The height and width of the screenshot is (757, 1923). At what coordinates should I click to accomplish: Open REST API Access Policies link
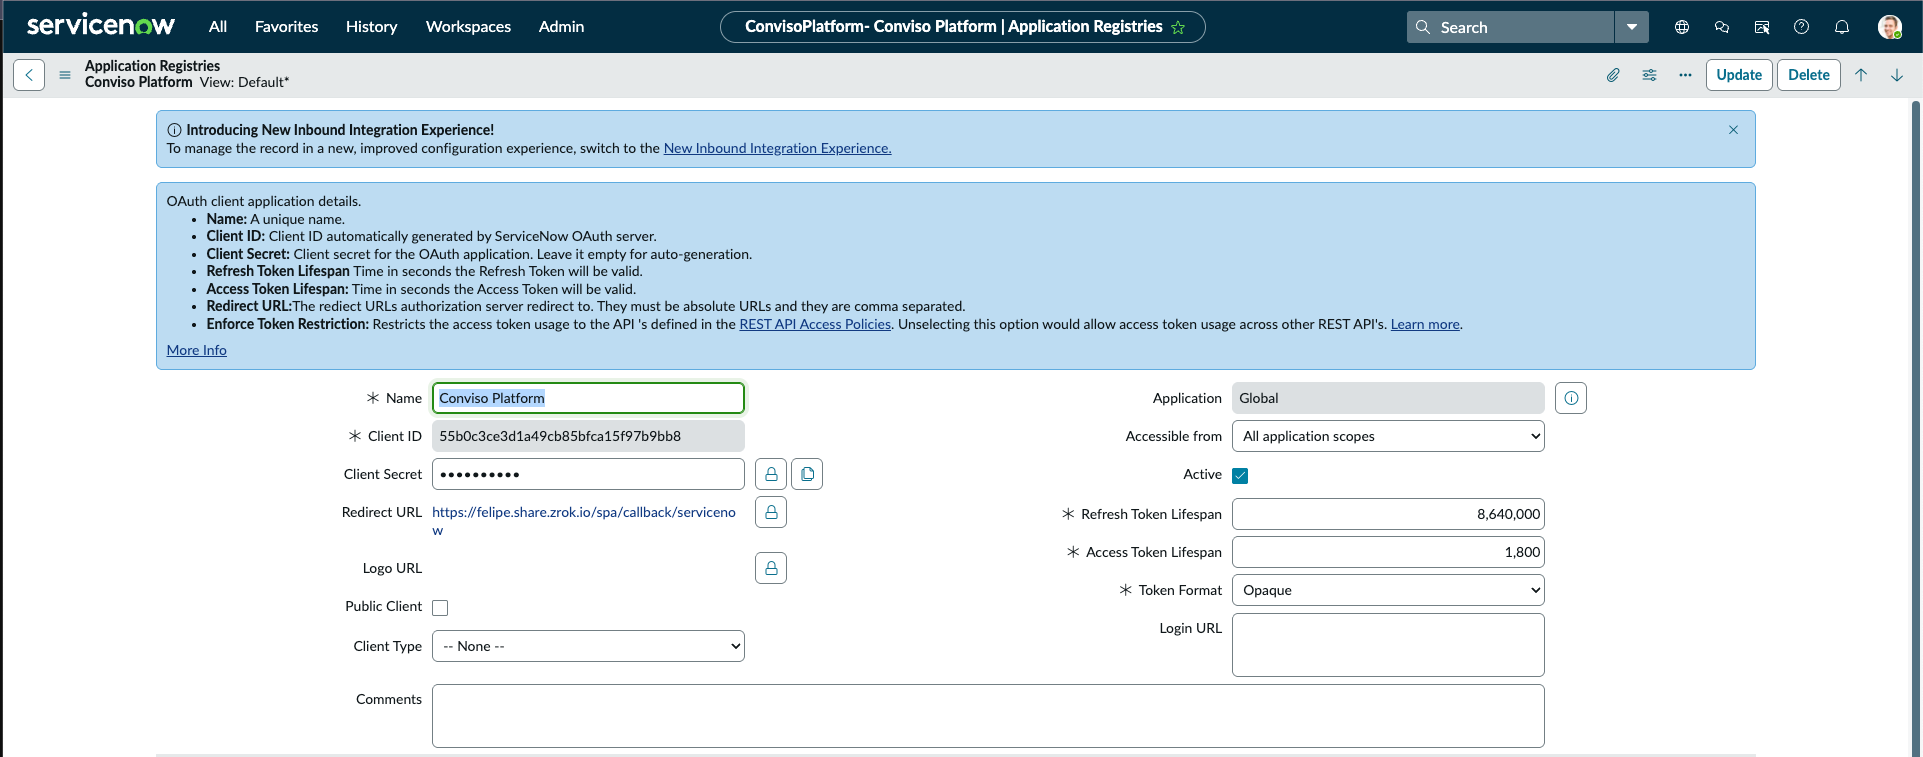(x=815, y=324)
